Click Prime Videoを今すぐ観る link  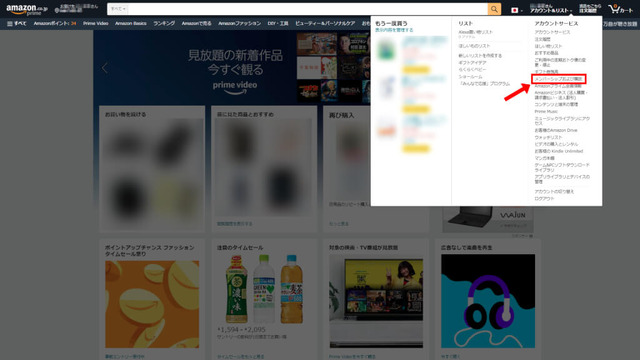pyautogui.click(x=352, y=357)
